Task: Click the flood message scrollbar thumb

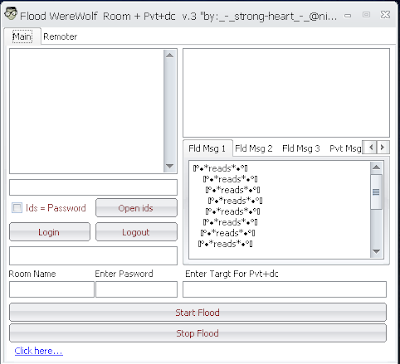Action: click(376, 192)
